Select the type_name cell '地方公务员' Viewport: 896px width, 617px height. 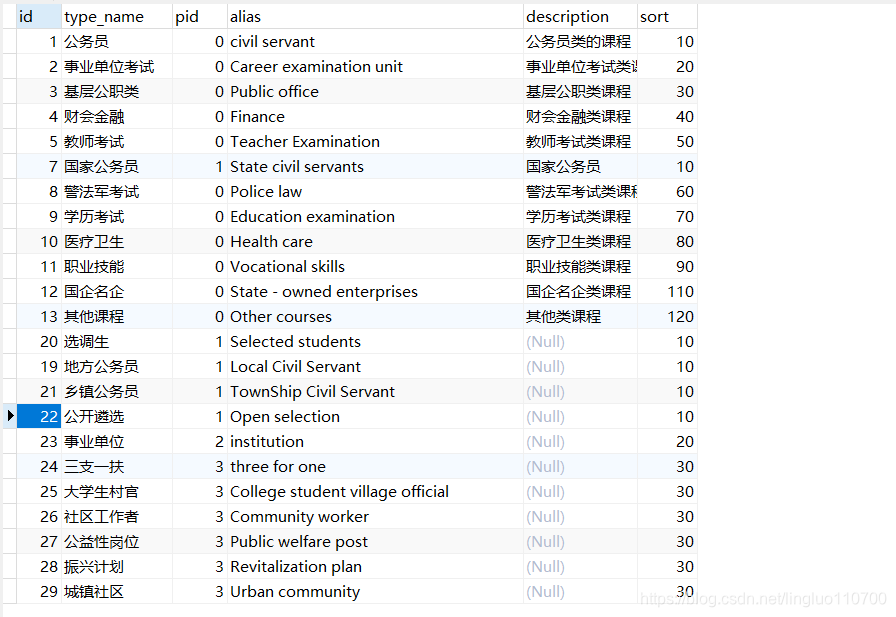[x=117, y=367]
